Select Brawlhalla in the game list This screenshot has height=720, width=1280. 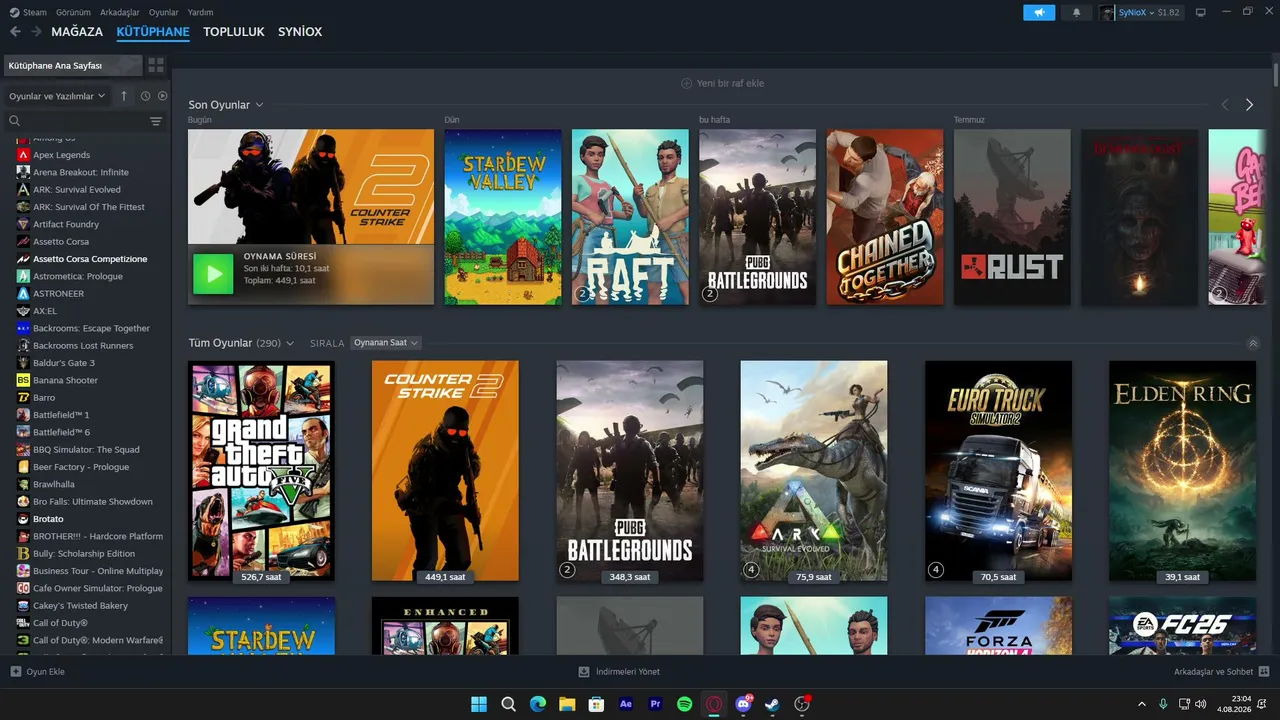coord(54,484)
